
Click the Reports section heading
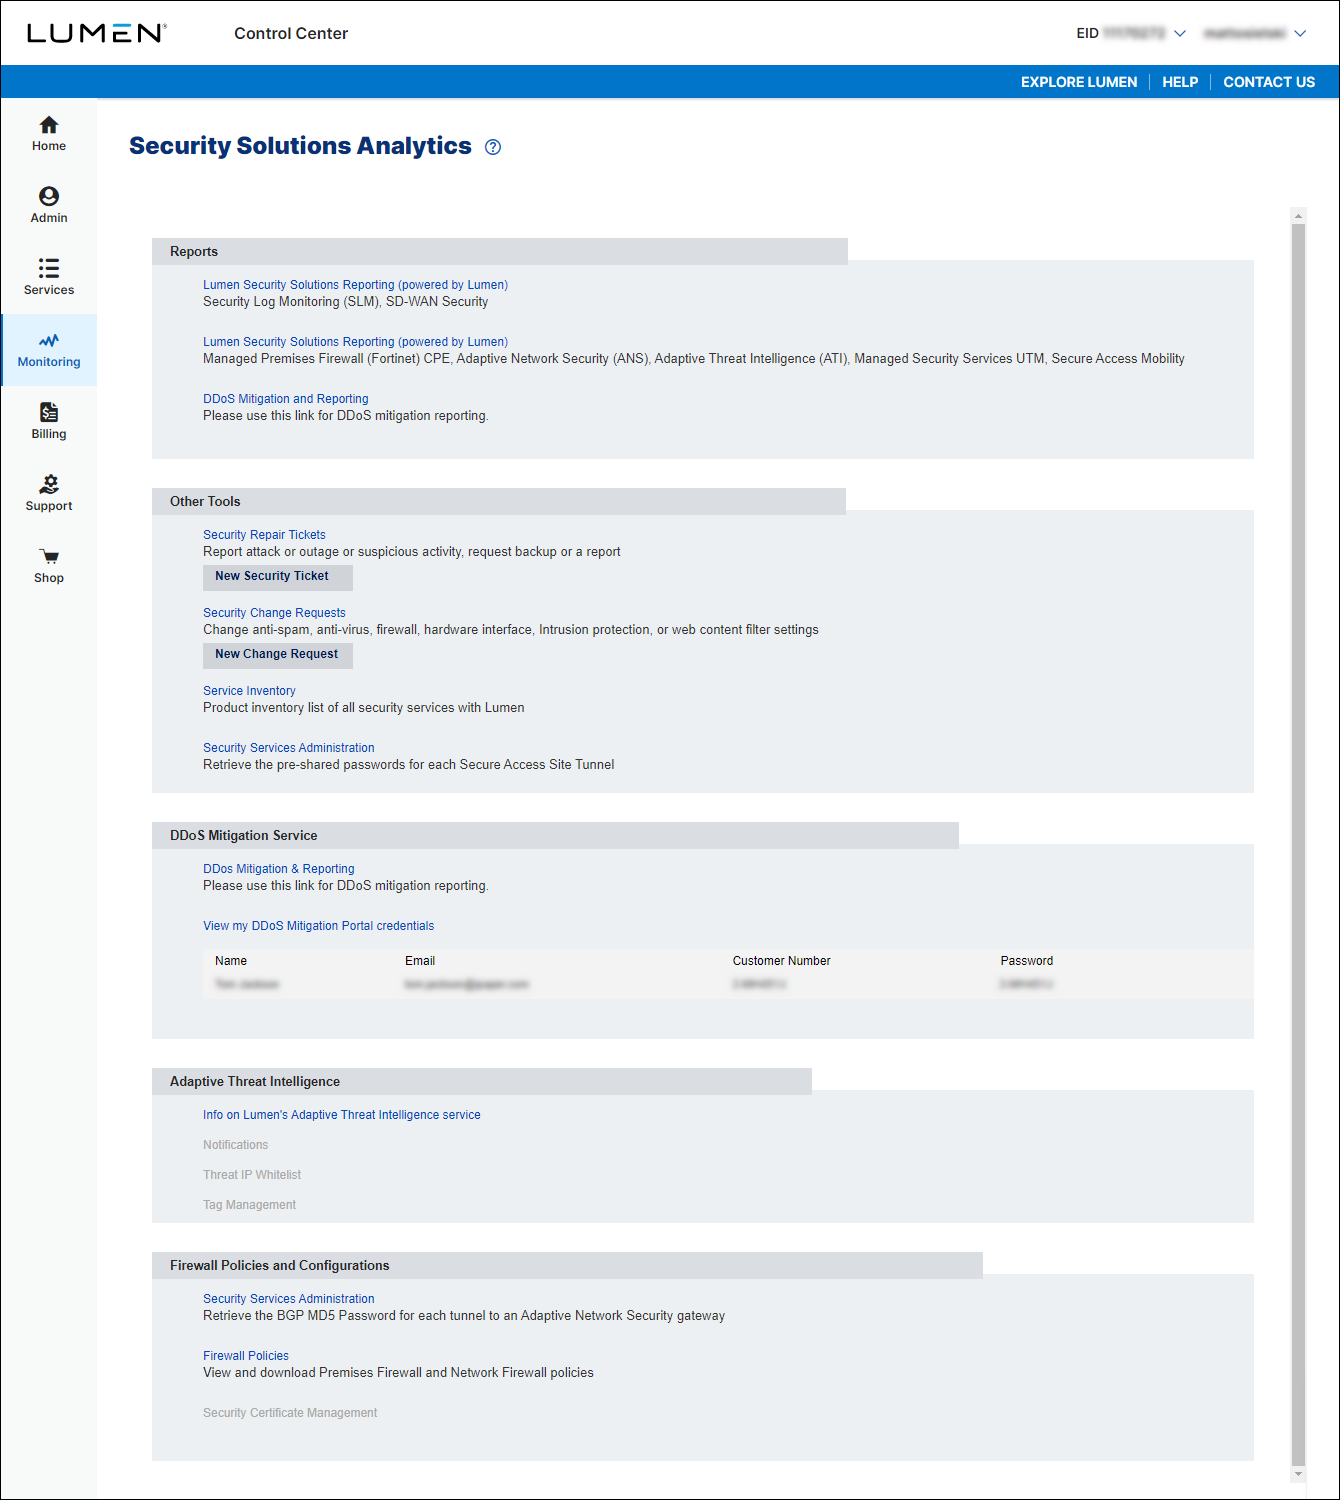[x=194, y=252]
